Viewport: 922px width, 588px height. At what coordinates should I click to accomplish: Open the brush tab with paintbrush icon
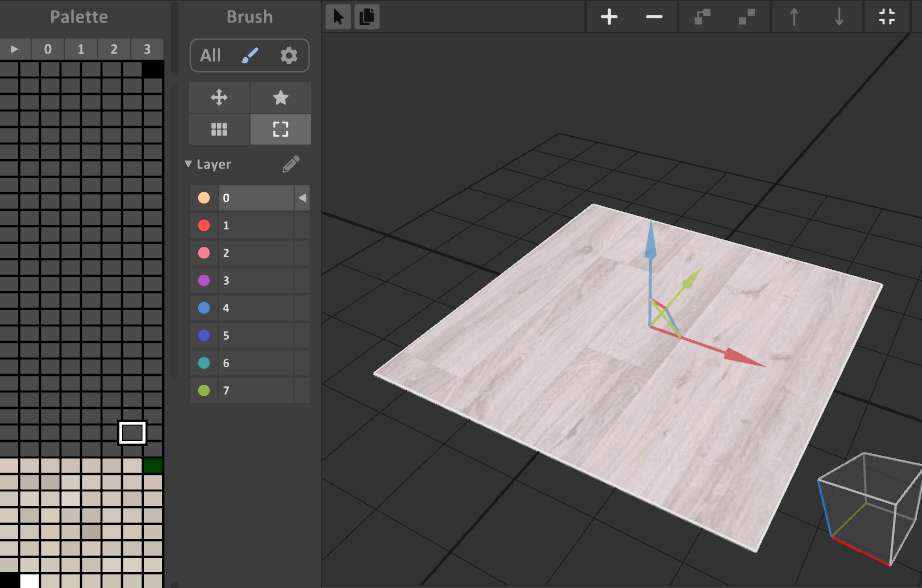coord(251,56)
